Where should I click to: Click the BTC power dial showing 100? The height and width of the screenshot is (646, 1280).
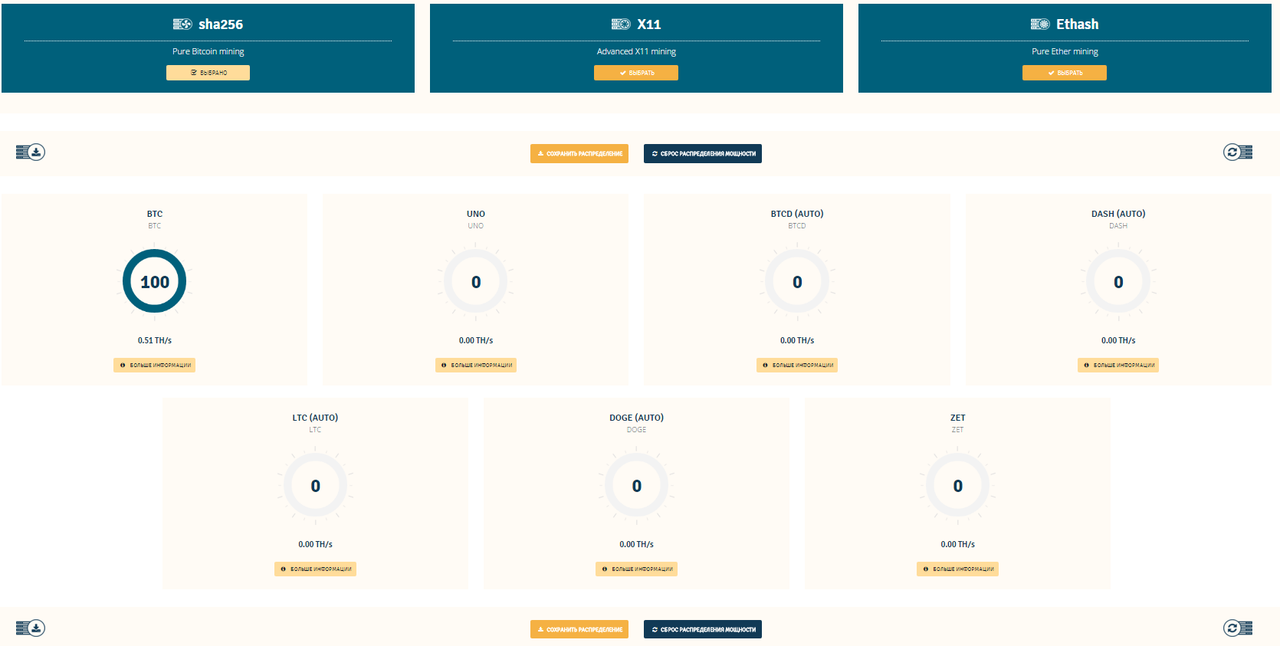[x=153, y=281]
